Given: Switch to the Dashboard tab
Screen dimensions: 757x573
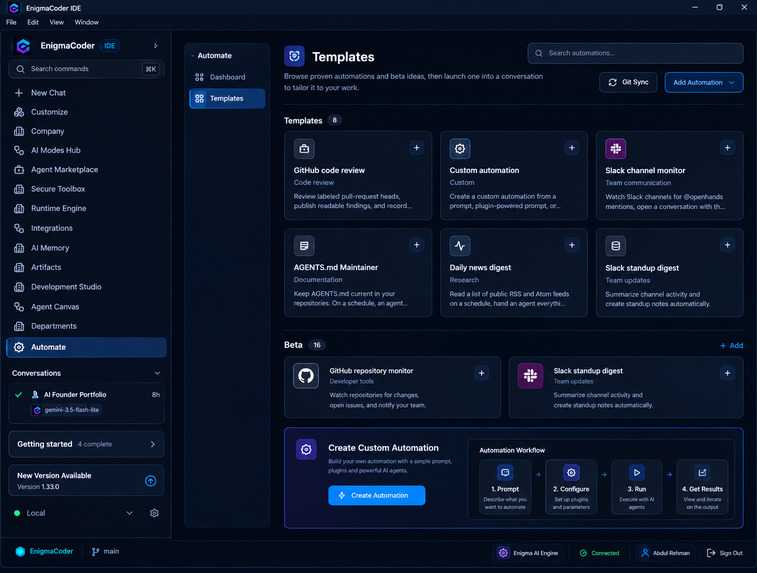Looking at the screenshot, I should 227,77.
